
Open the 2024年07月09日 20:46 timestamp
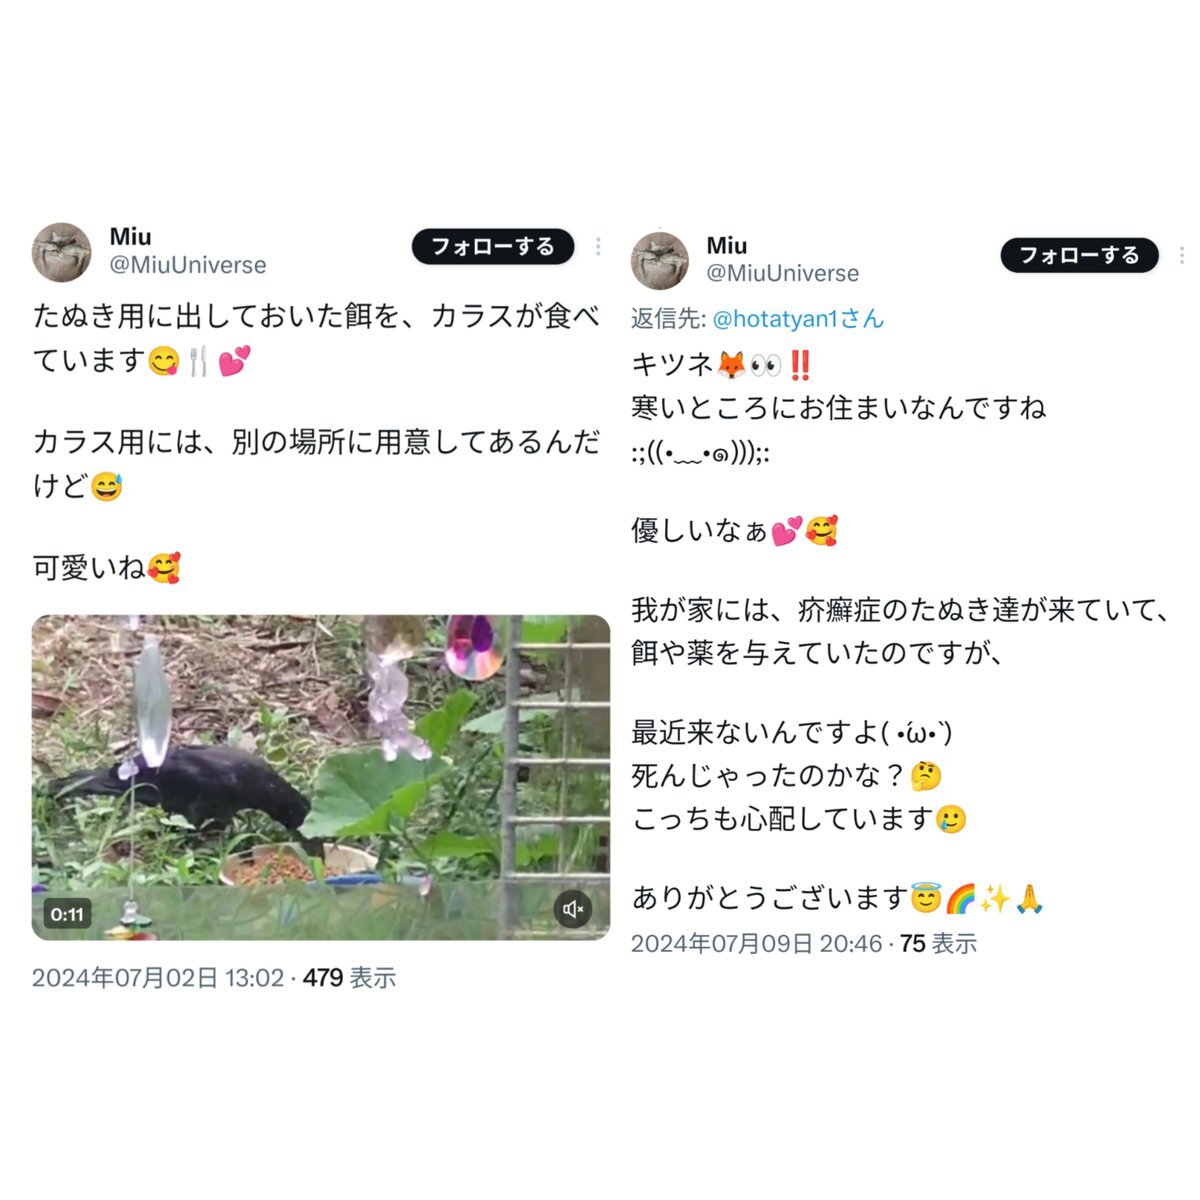click(x=756, y=943)
